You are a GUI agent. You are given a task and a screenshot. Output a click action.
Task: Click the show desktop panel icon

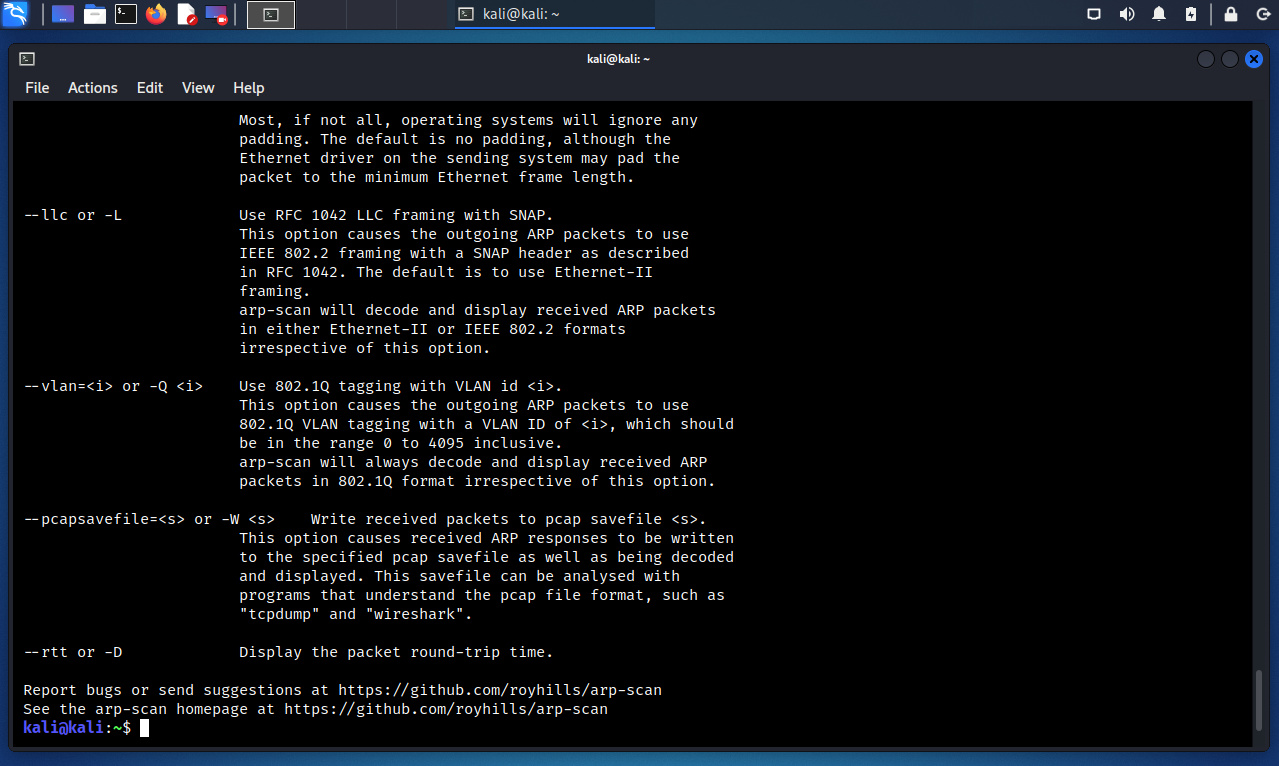point(63,14)
